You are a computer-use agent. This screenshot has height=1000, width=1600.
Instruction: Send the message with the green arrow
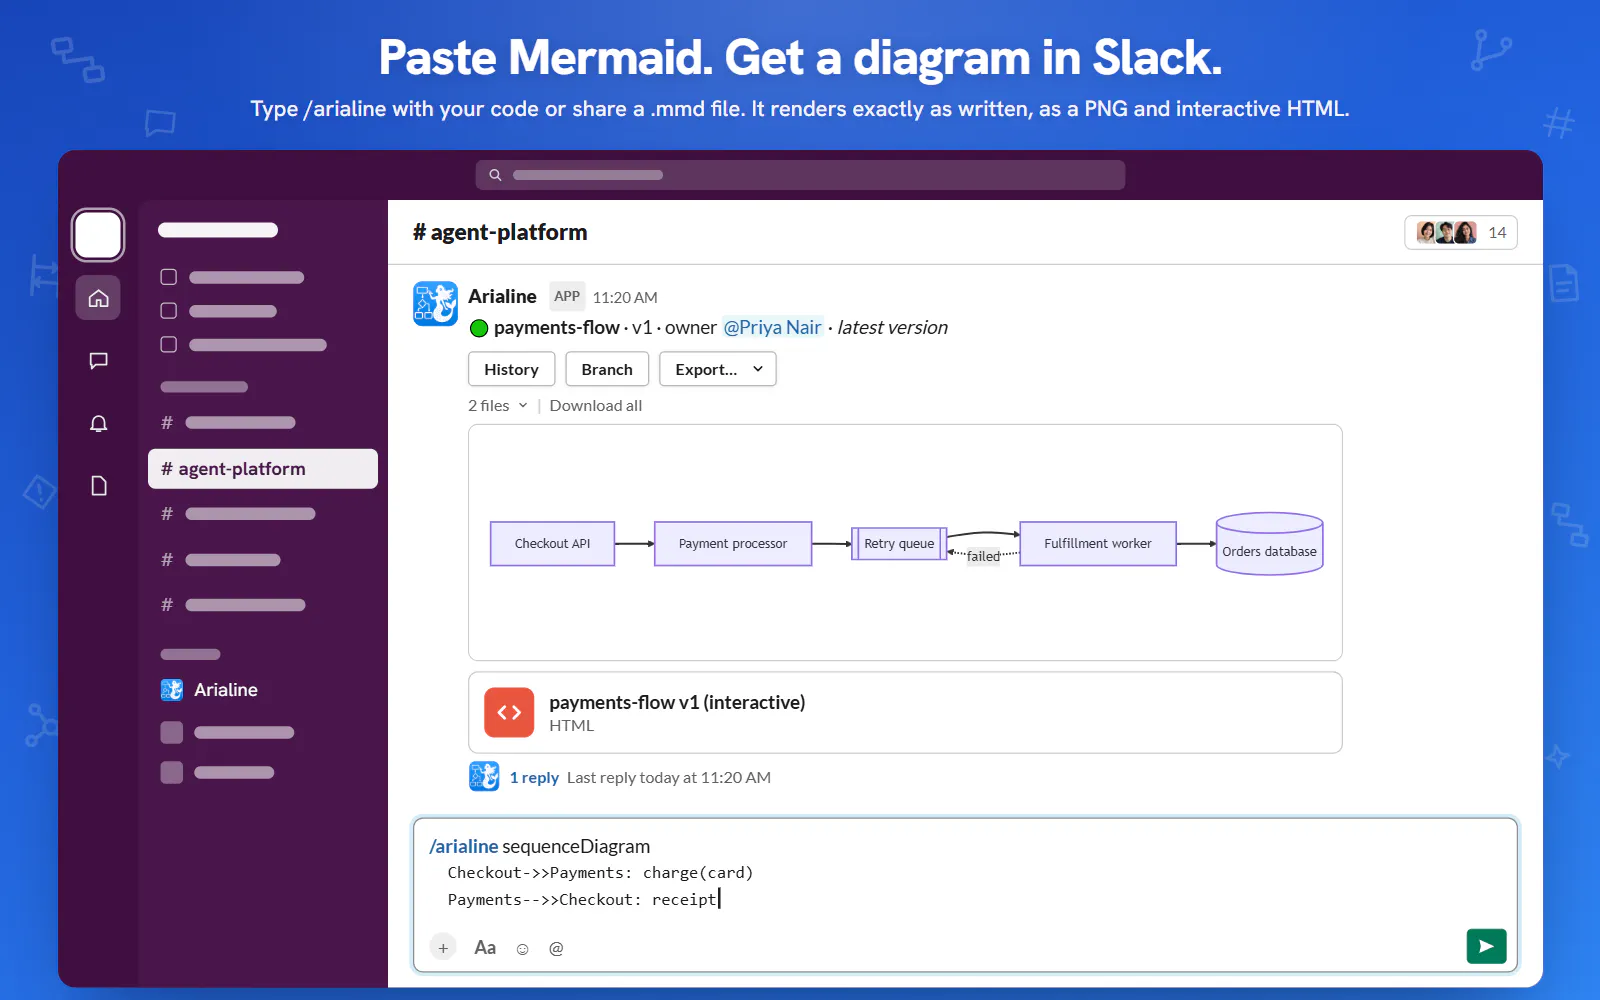[1486, 946]
